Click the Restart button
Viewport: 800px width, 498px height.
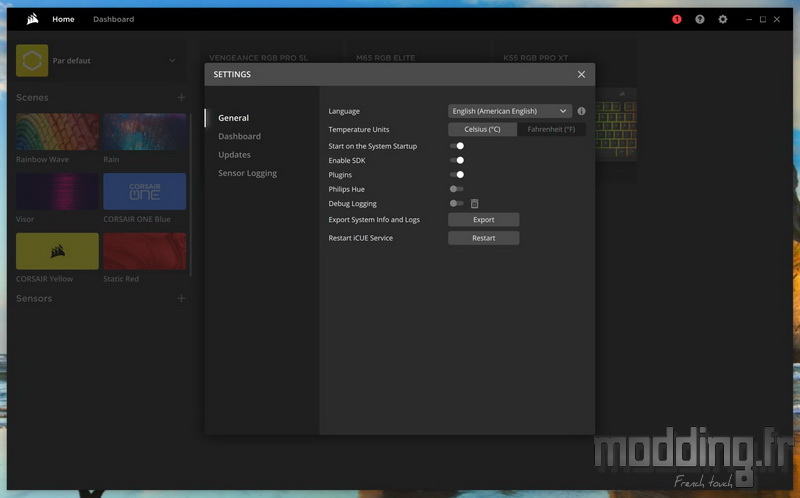[484, 238]
